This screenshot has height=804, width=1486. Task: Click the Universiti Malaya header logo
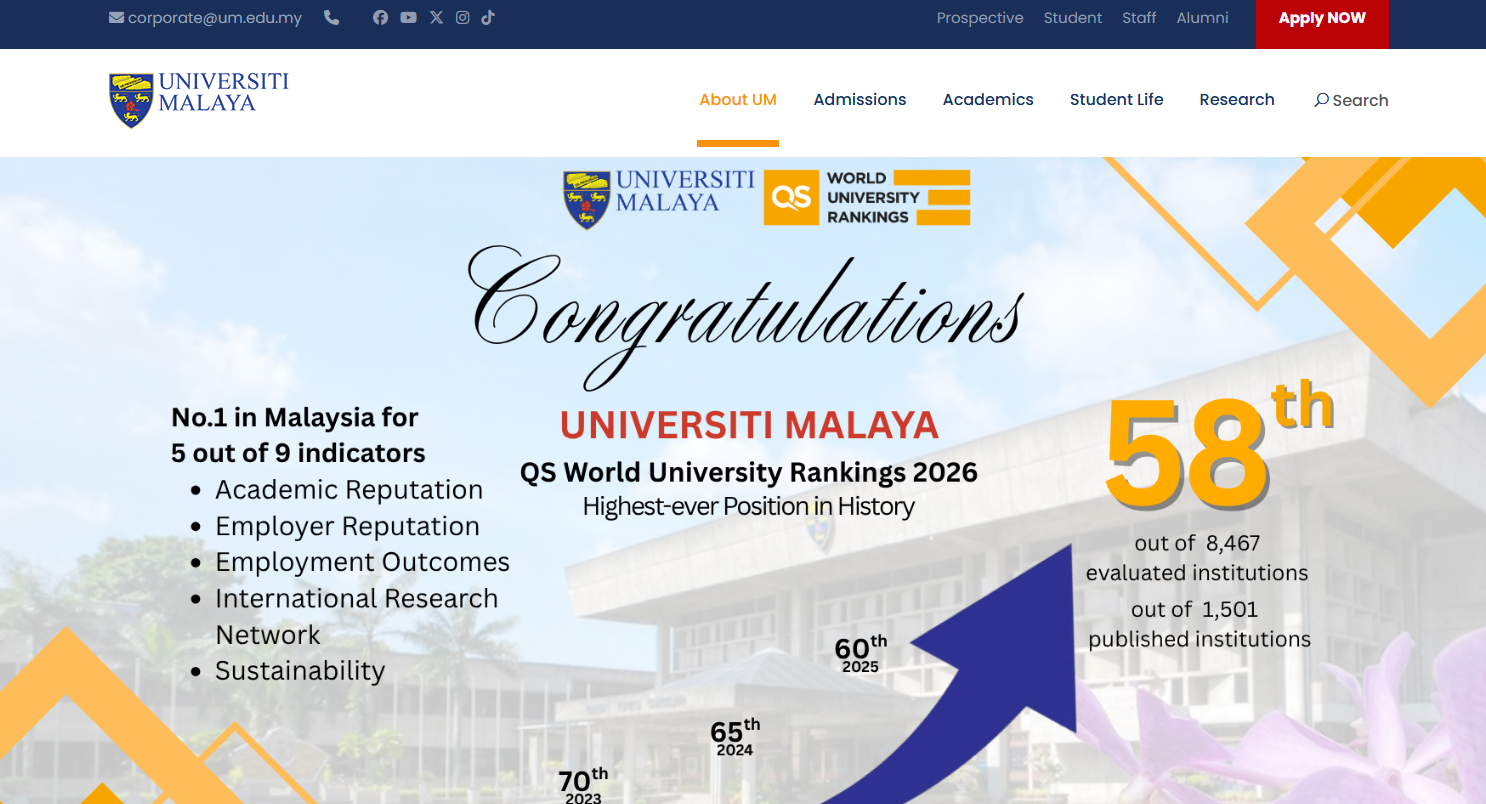[x=199, y=99]
